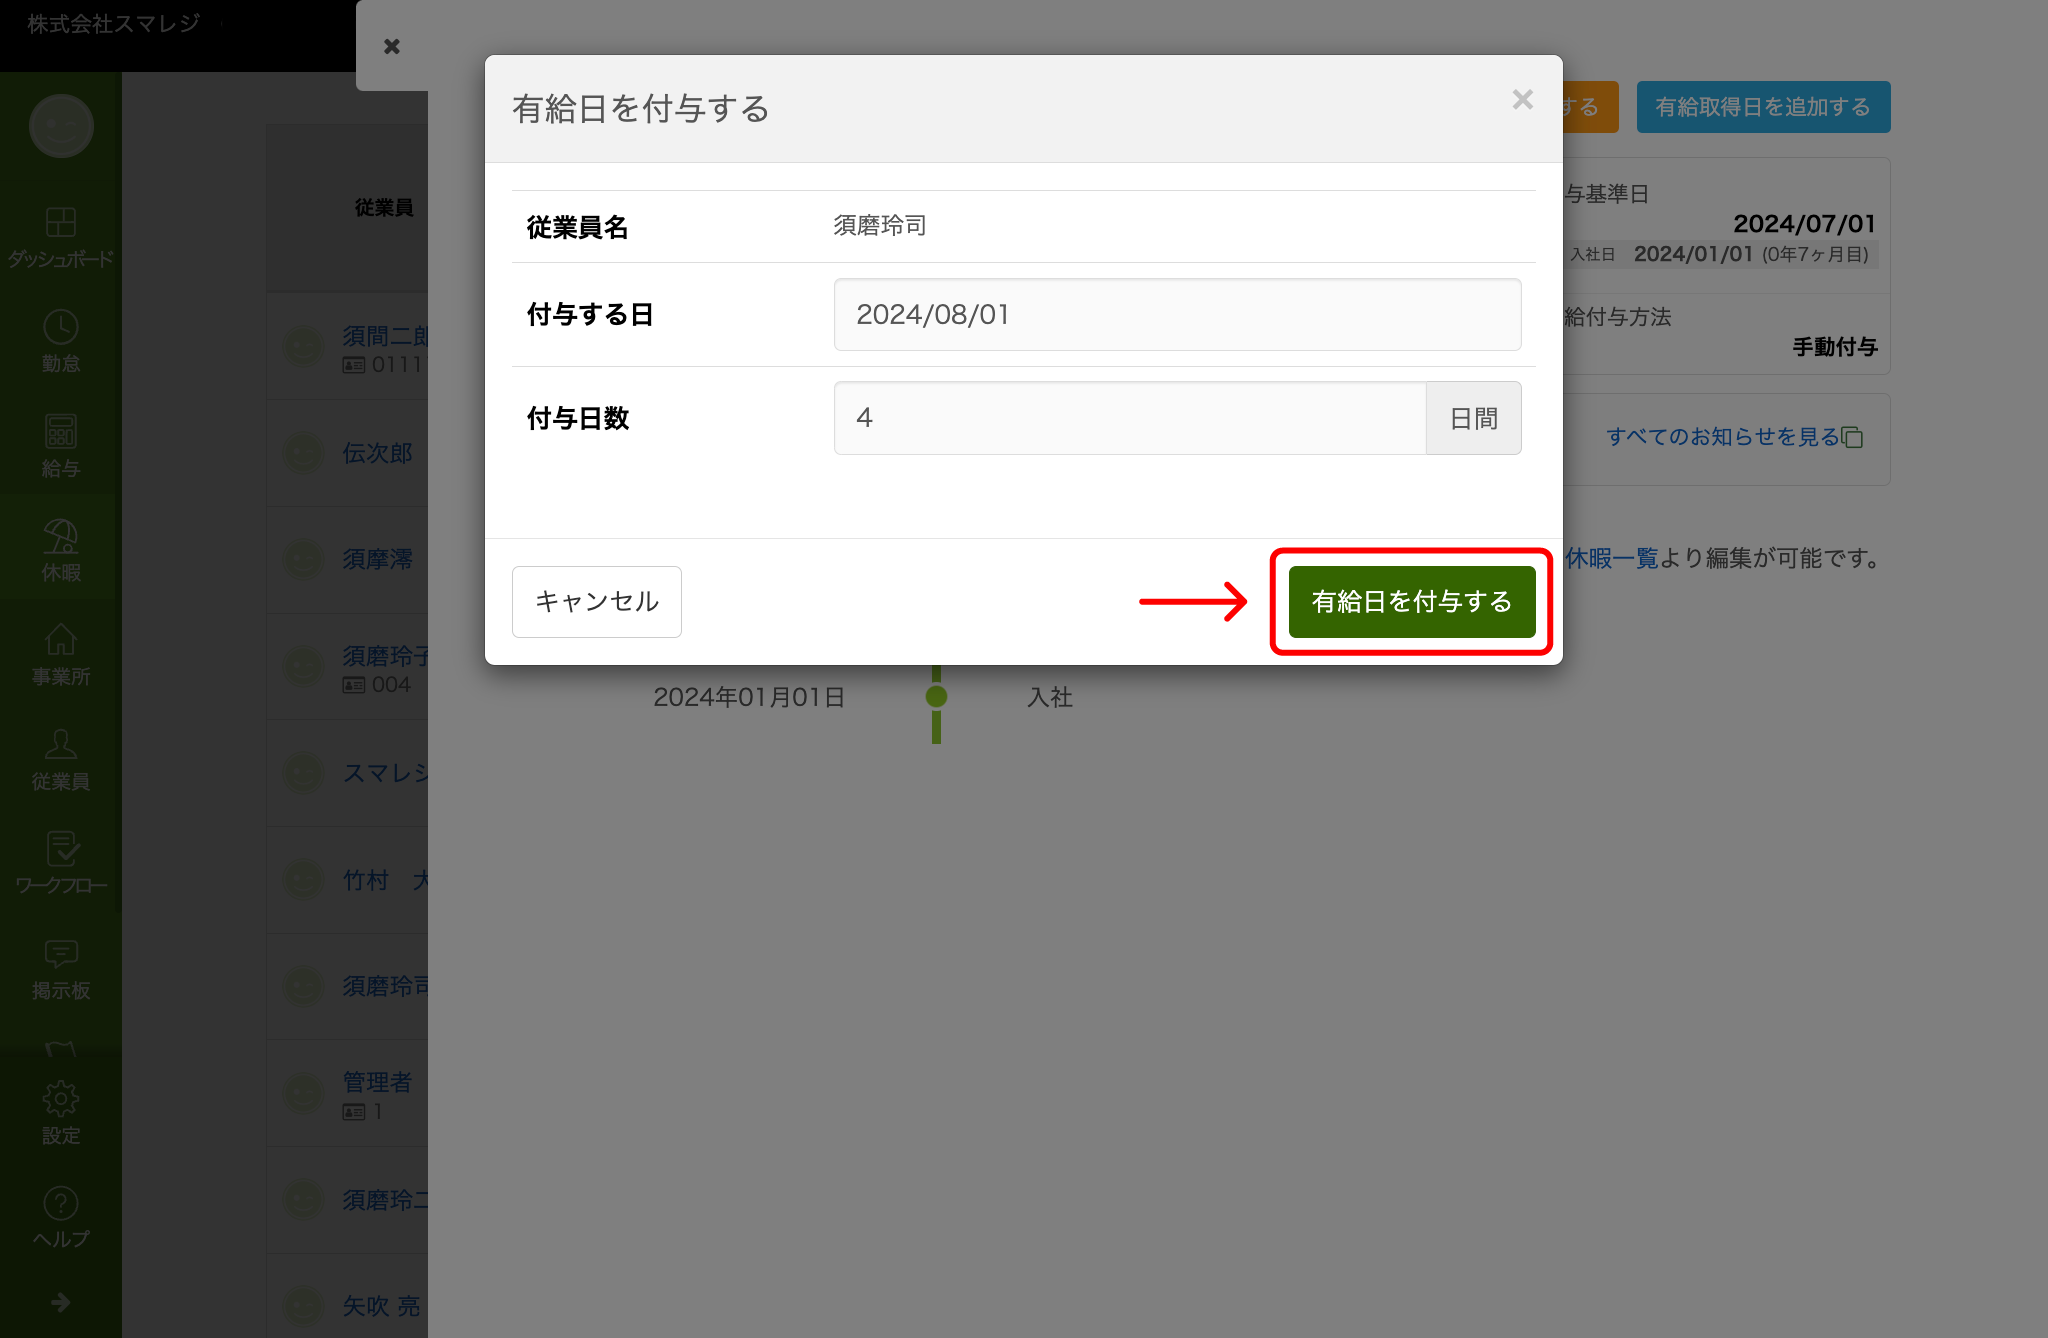Open the 休暇一覧 link
This screenshot has width=2048, height=1338.
(1611, 558)
